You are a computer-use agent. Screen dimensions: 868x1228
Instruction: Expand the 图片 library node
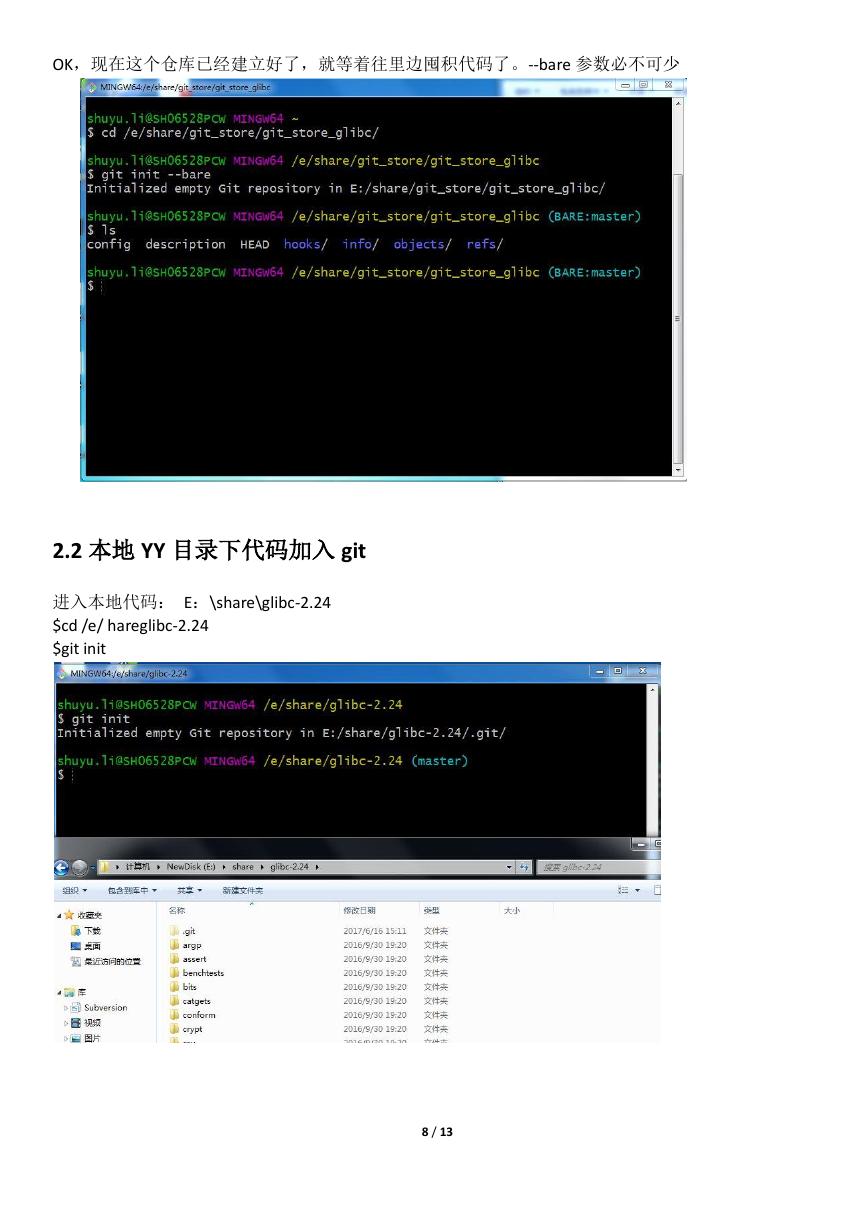[66, 1038]
